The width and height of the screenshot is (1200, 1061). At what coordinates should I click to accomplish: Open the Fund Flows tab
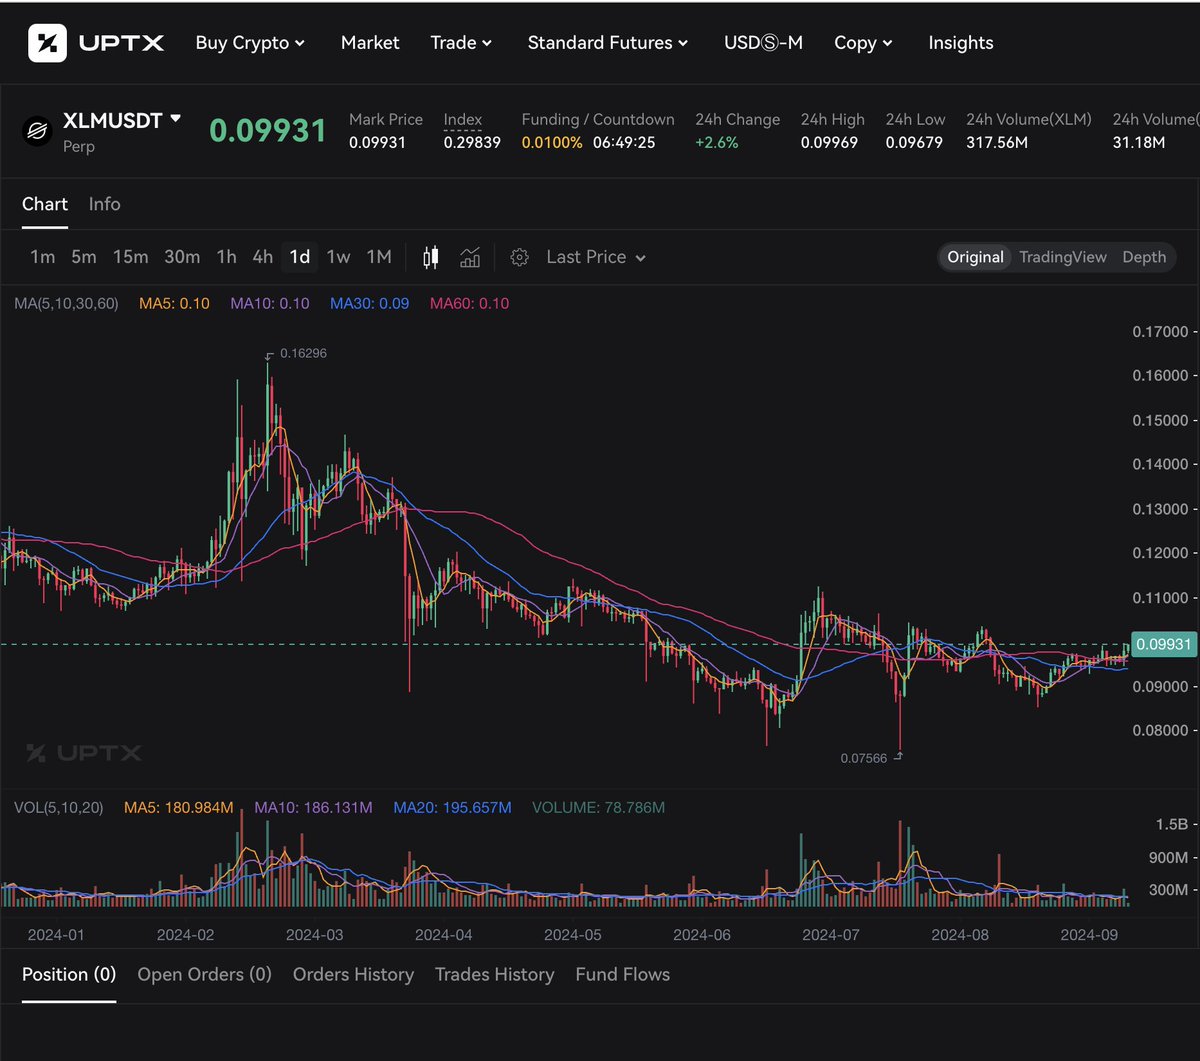(622, 974)
